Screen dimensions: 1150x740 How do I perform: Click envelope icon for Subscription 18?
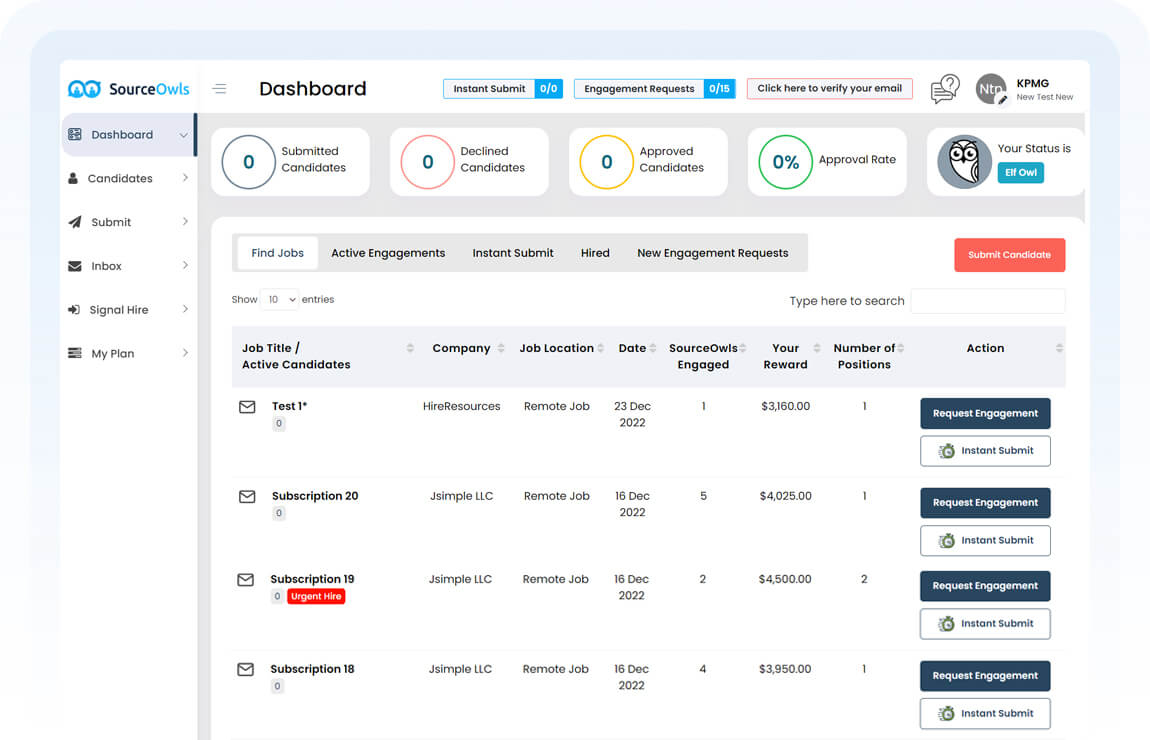tap(246, 670)
